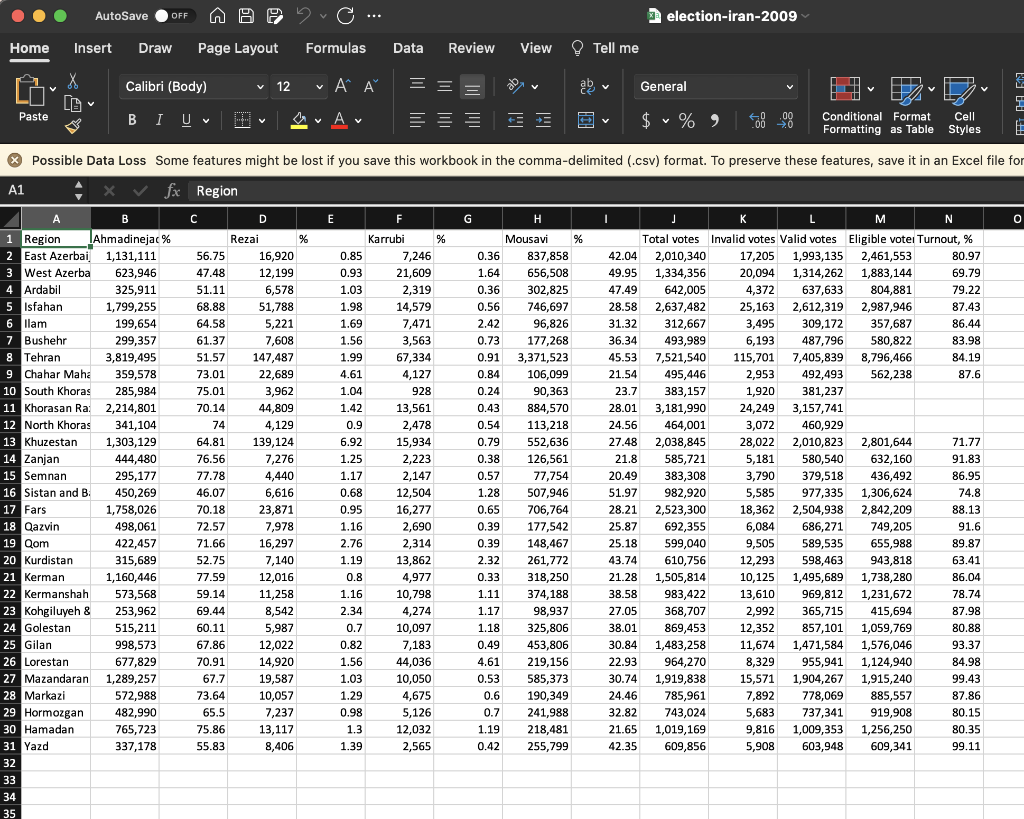The image size is (1024, 819).
Task: Apply Percent Style format
Action: (687, 121)
